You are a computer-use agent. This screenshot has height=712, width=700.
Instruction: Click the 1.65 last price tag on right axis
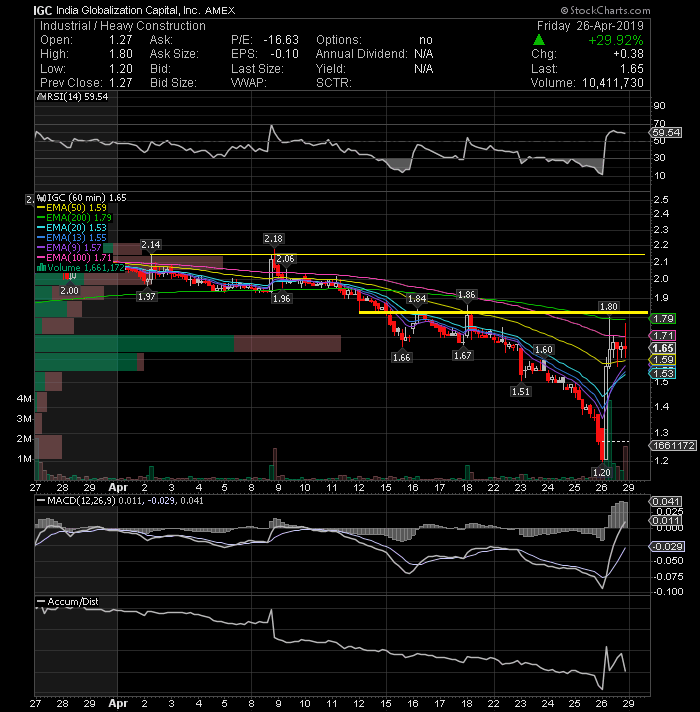663,348
